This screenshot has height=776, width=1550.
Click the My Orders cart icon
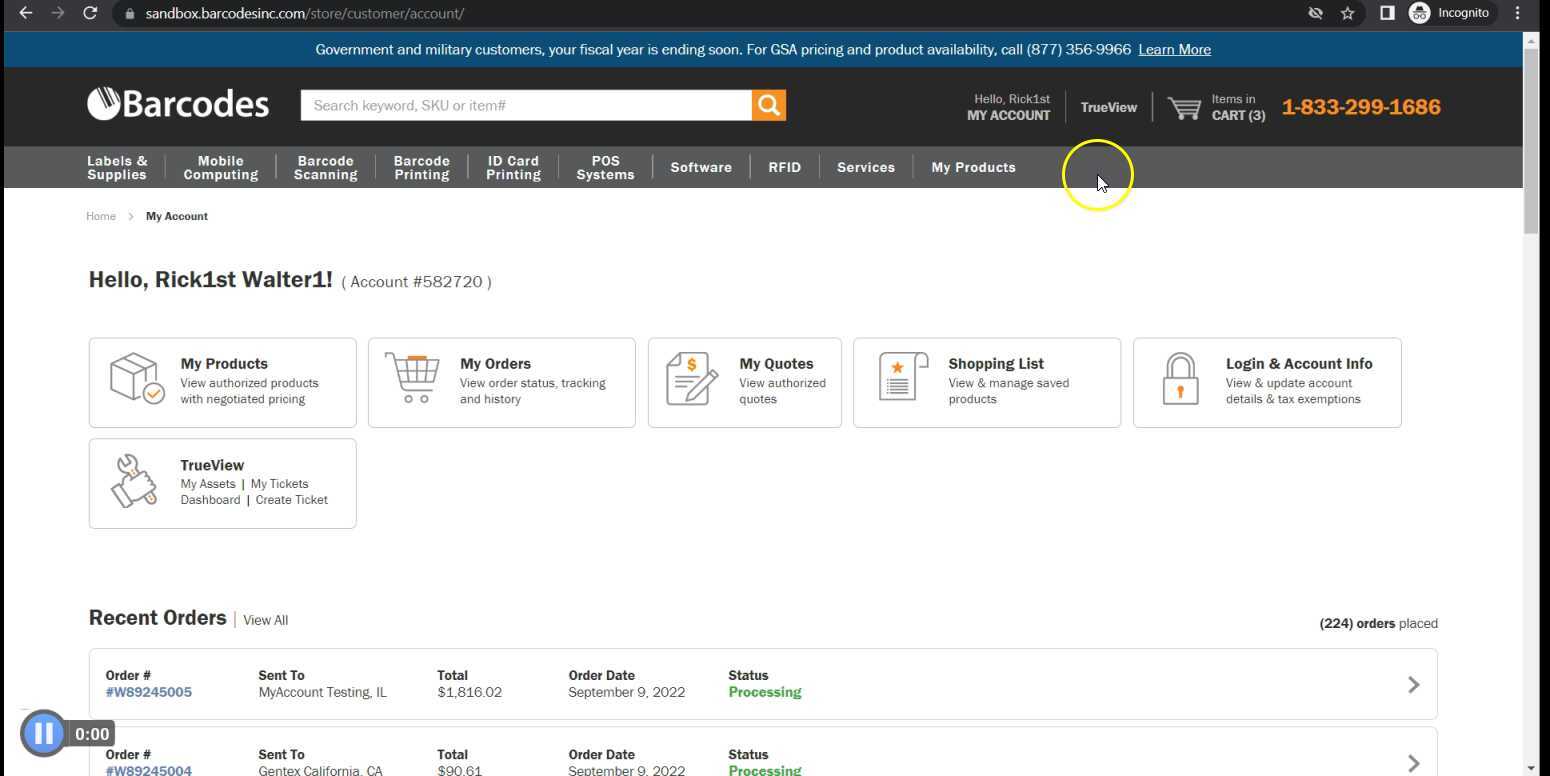click(x=414, y=379)
